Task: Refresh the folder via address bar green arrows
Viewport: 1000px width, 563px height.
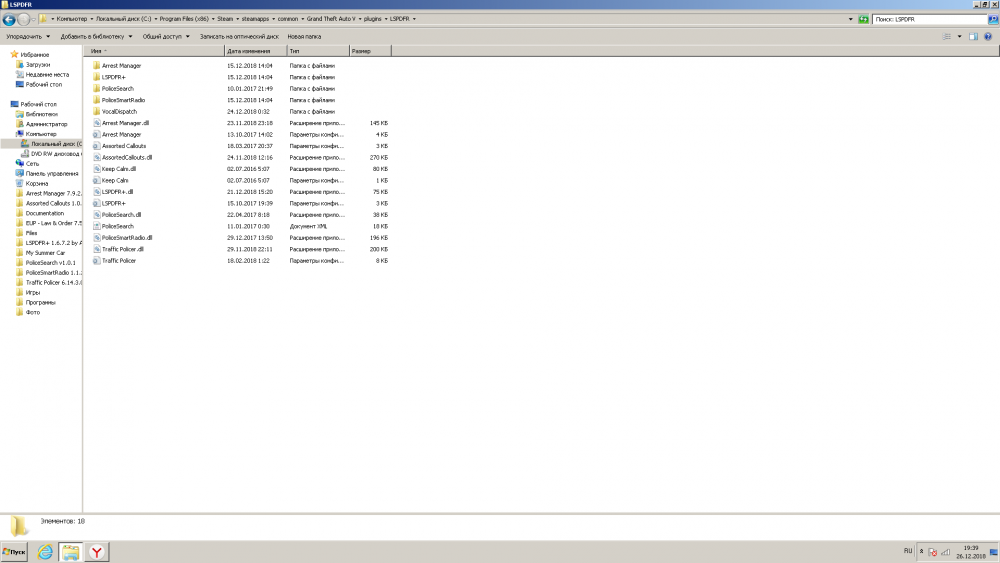Action: (x=863, y=19)
